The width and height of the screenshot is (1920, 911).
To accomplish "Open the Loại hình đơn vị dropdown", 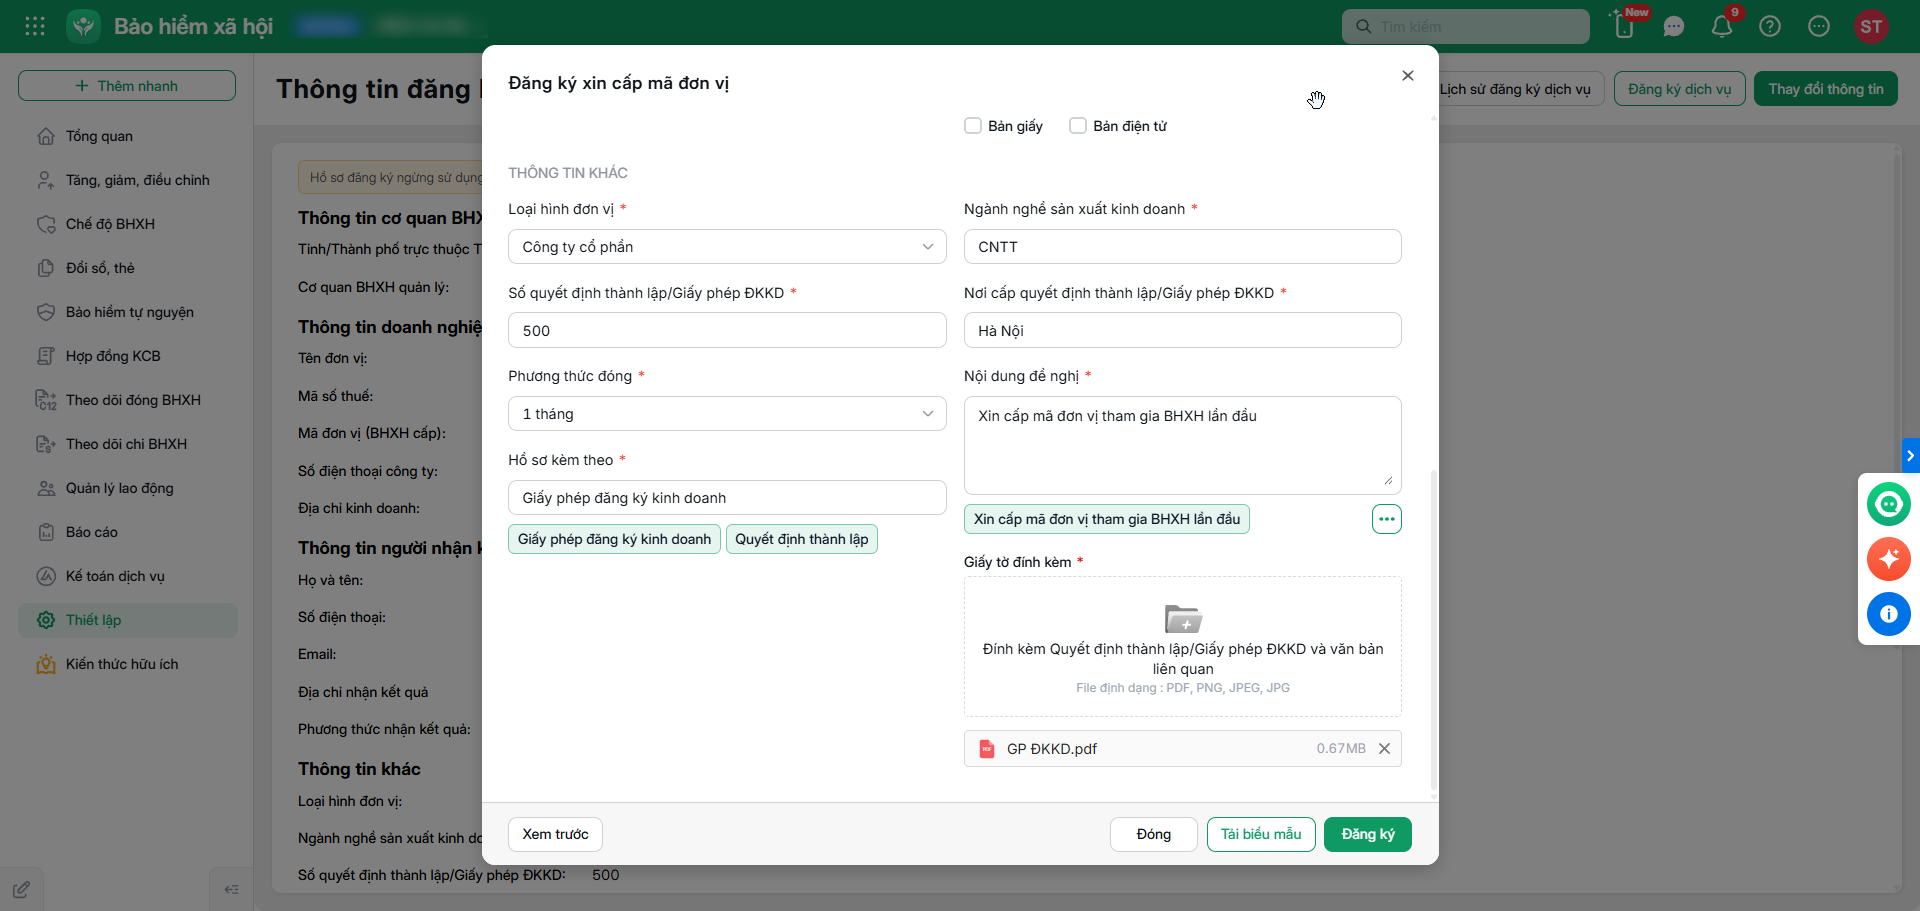I will tap(727, 247).
